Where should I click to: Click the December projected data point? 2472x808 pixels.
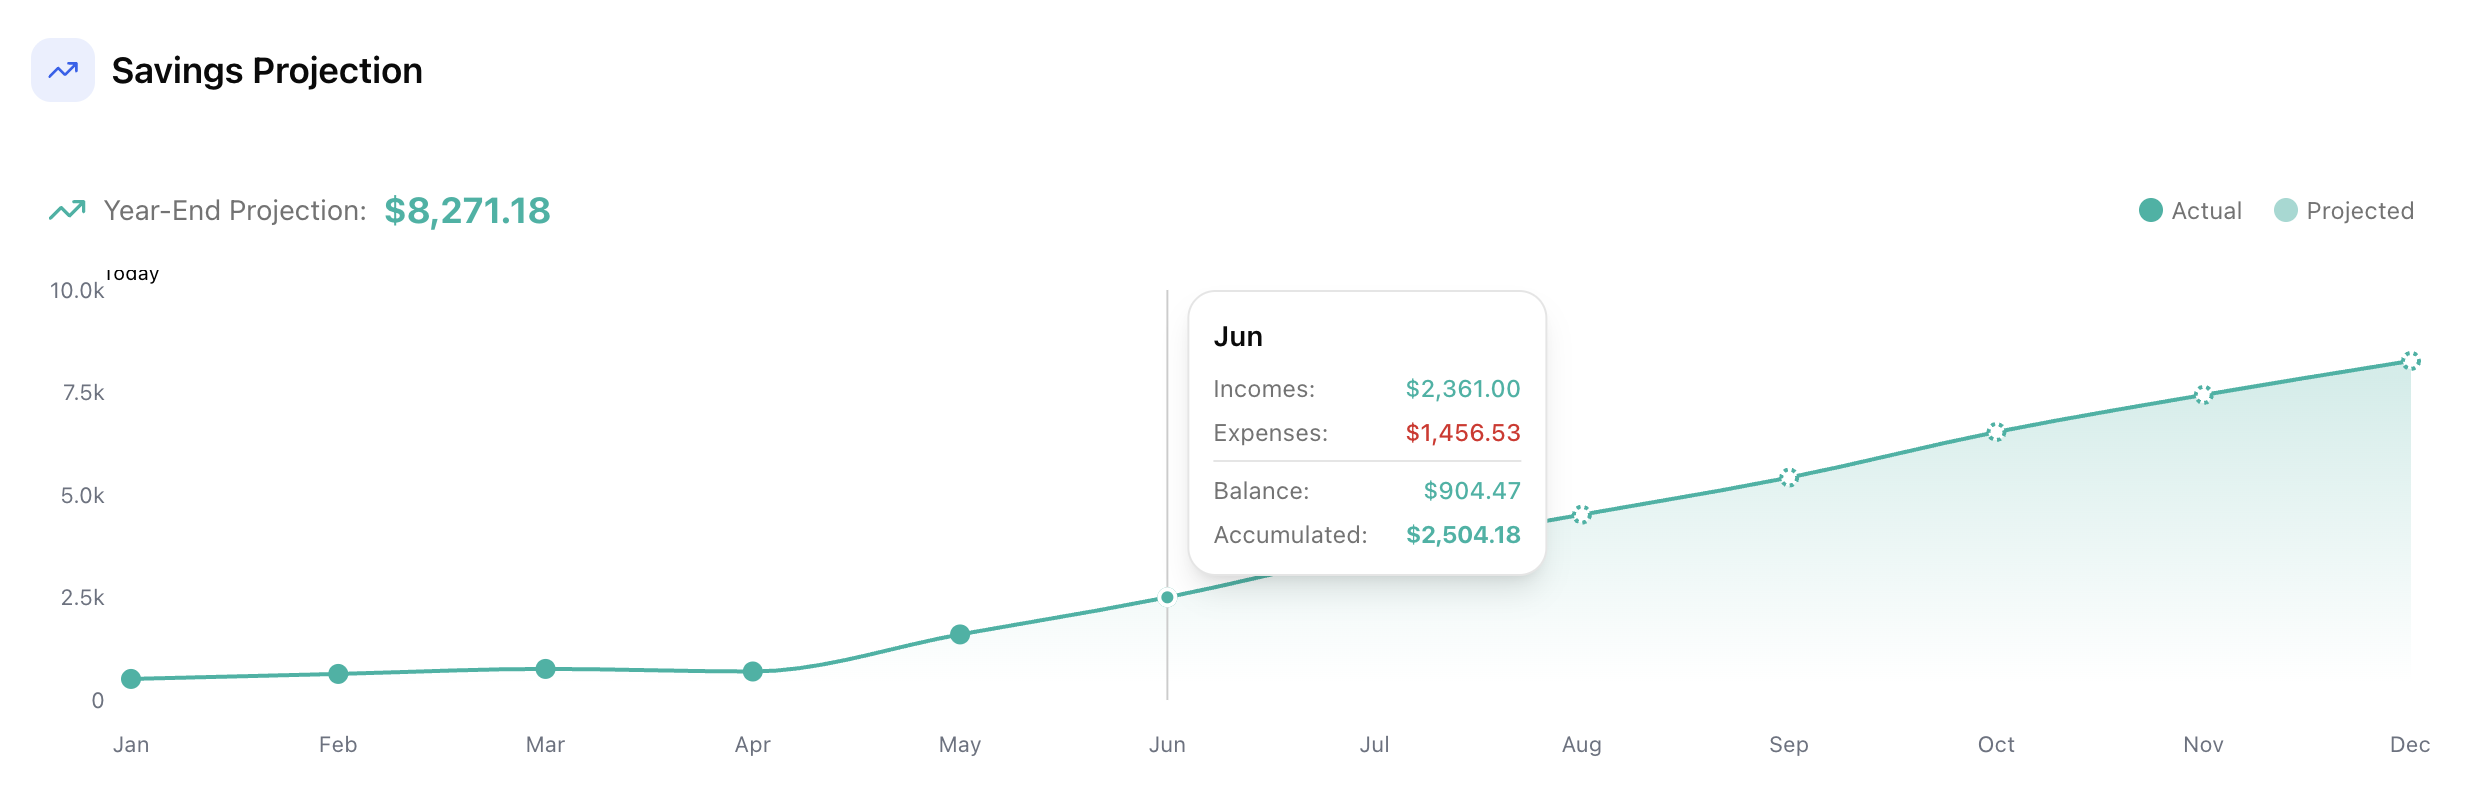pyautogui.click(x=2410, y=362)
